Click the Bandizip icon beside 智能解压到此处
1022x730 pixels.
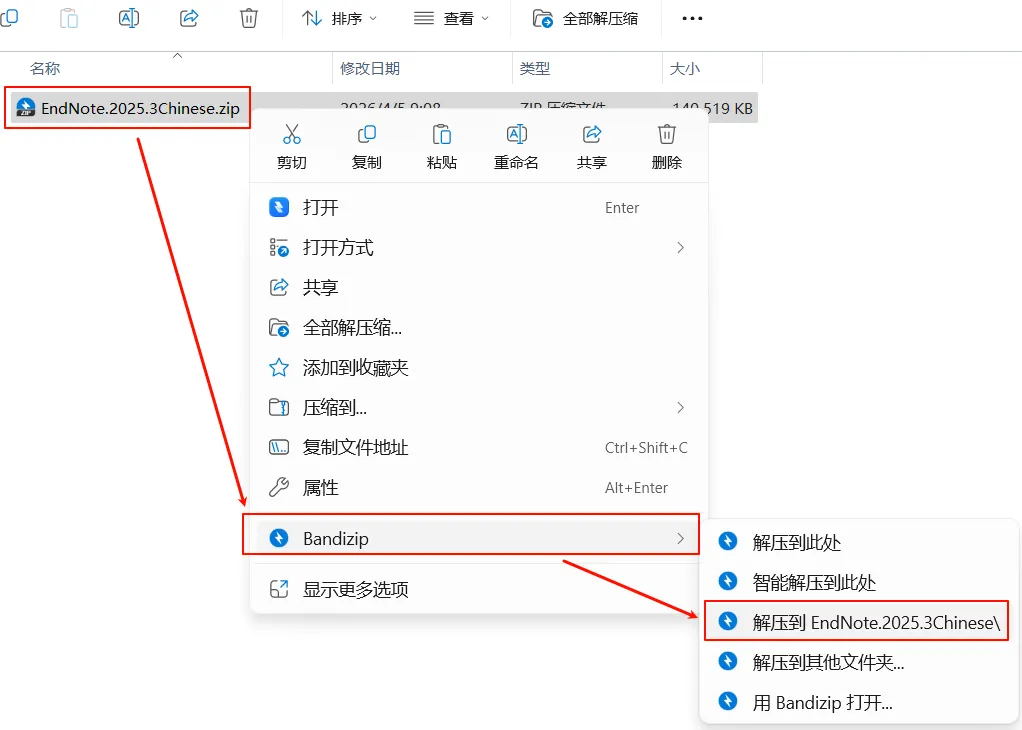pos(727,581)
